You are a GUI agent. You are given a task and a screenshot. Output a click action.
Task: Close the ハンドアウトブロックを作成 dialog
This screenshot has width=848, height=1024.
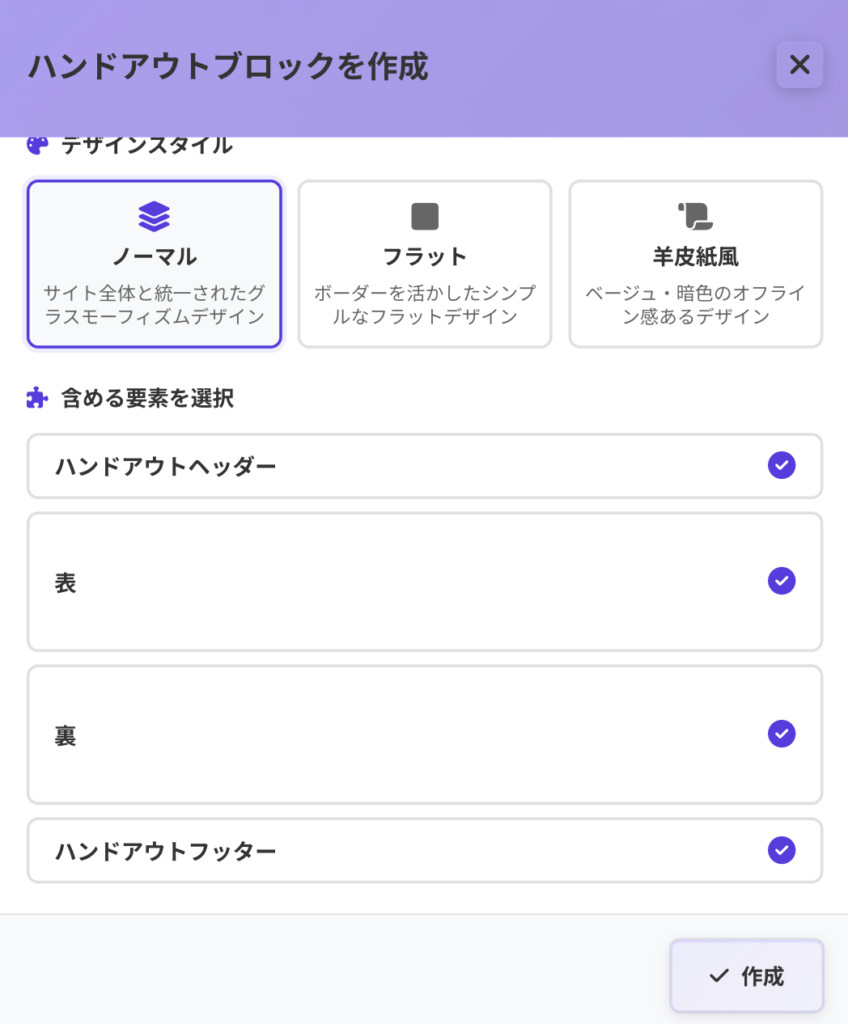799,65
